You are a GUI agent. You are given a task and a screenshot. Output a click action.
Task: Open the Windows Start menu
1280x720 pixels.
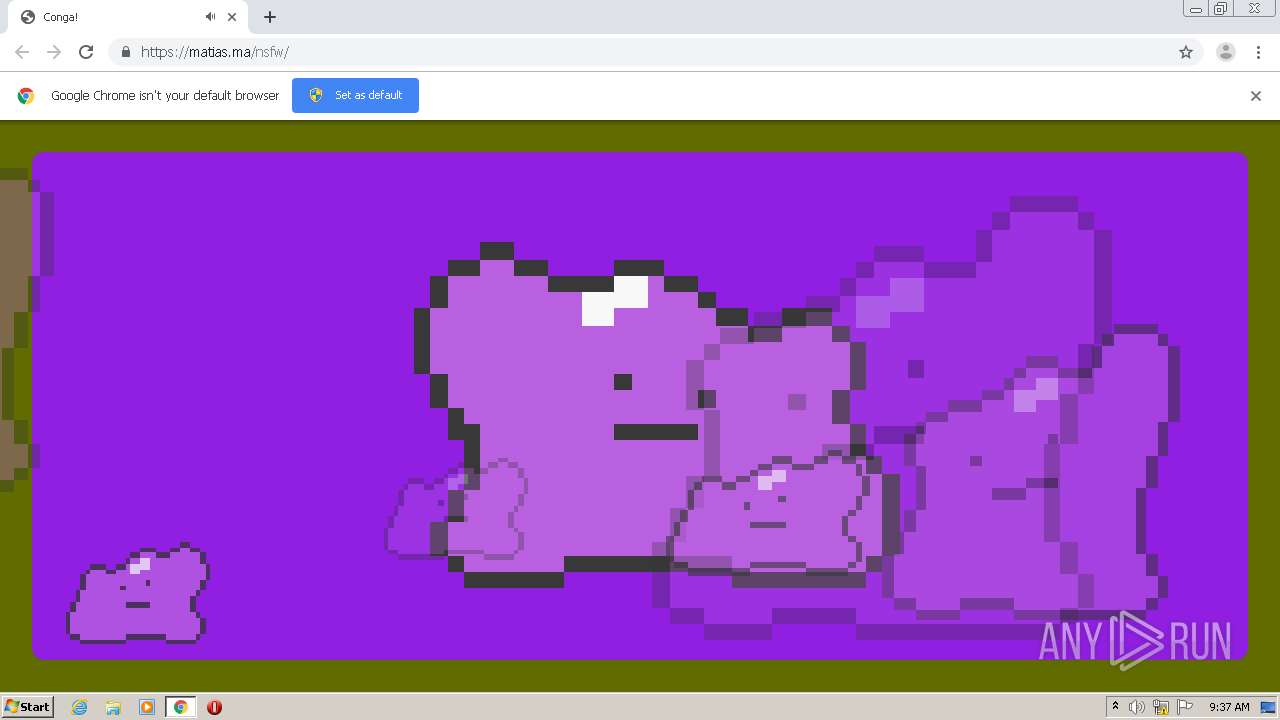pos(28,707)
